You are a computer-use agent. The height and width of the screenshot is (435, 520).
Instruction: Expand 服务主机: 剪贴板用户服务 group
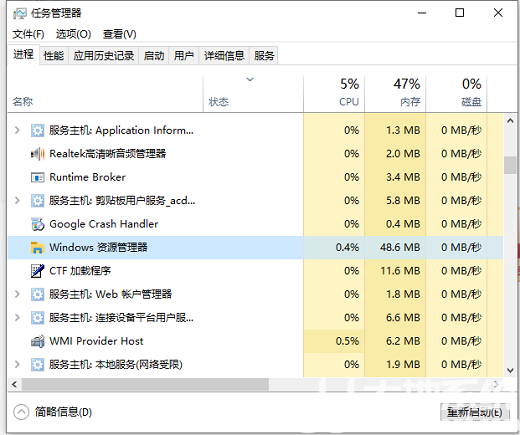17,201
